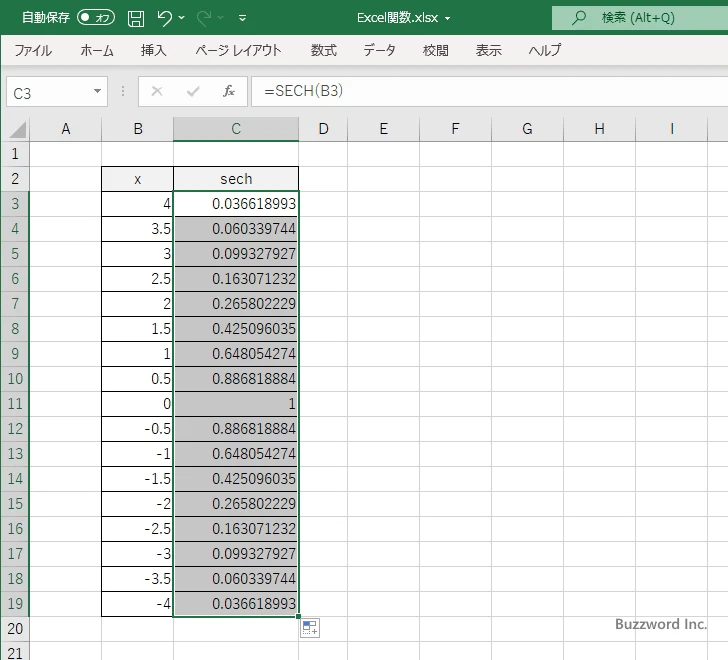
Task: Click the fill handle at C19 corner
Action: [299, 616]
